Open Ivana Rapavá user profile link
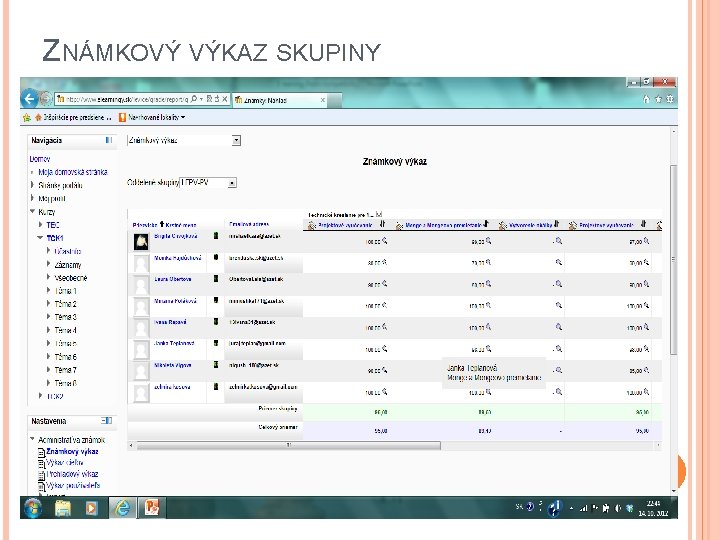This screenshot has width=720, height=540. (170, 322)
